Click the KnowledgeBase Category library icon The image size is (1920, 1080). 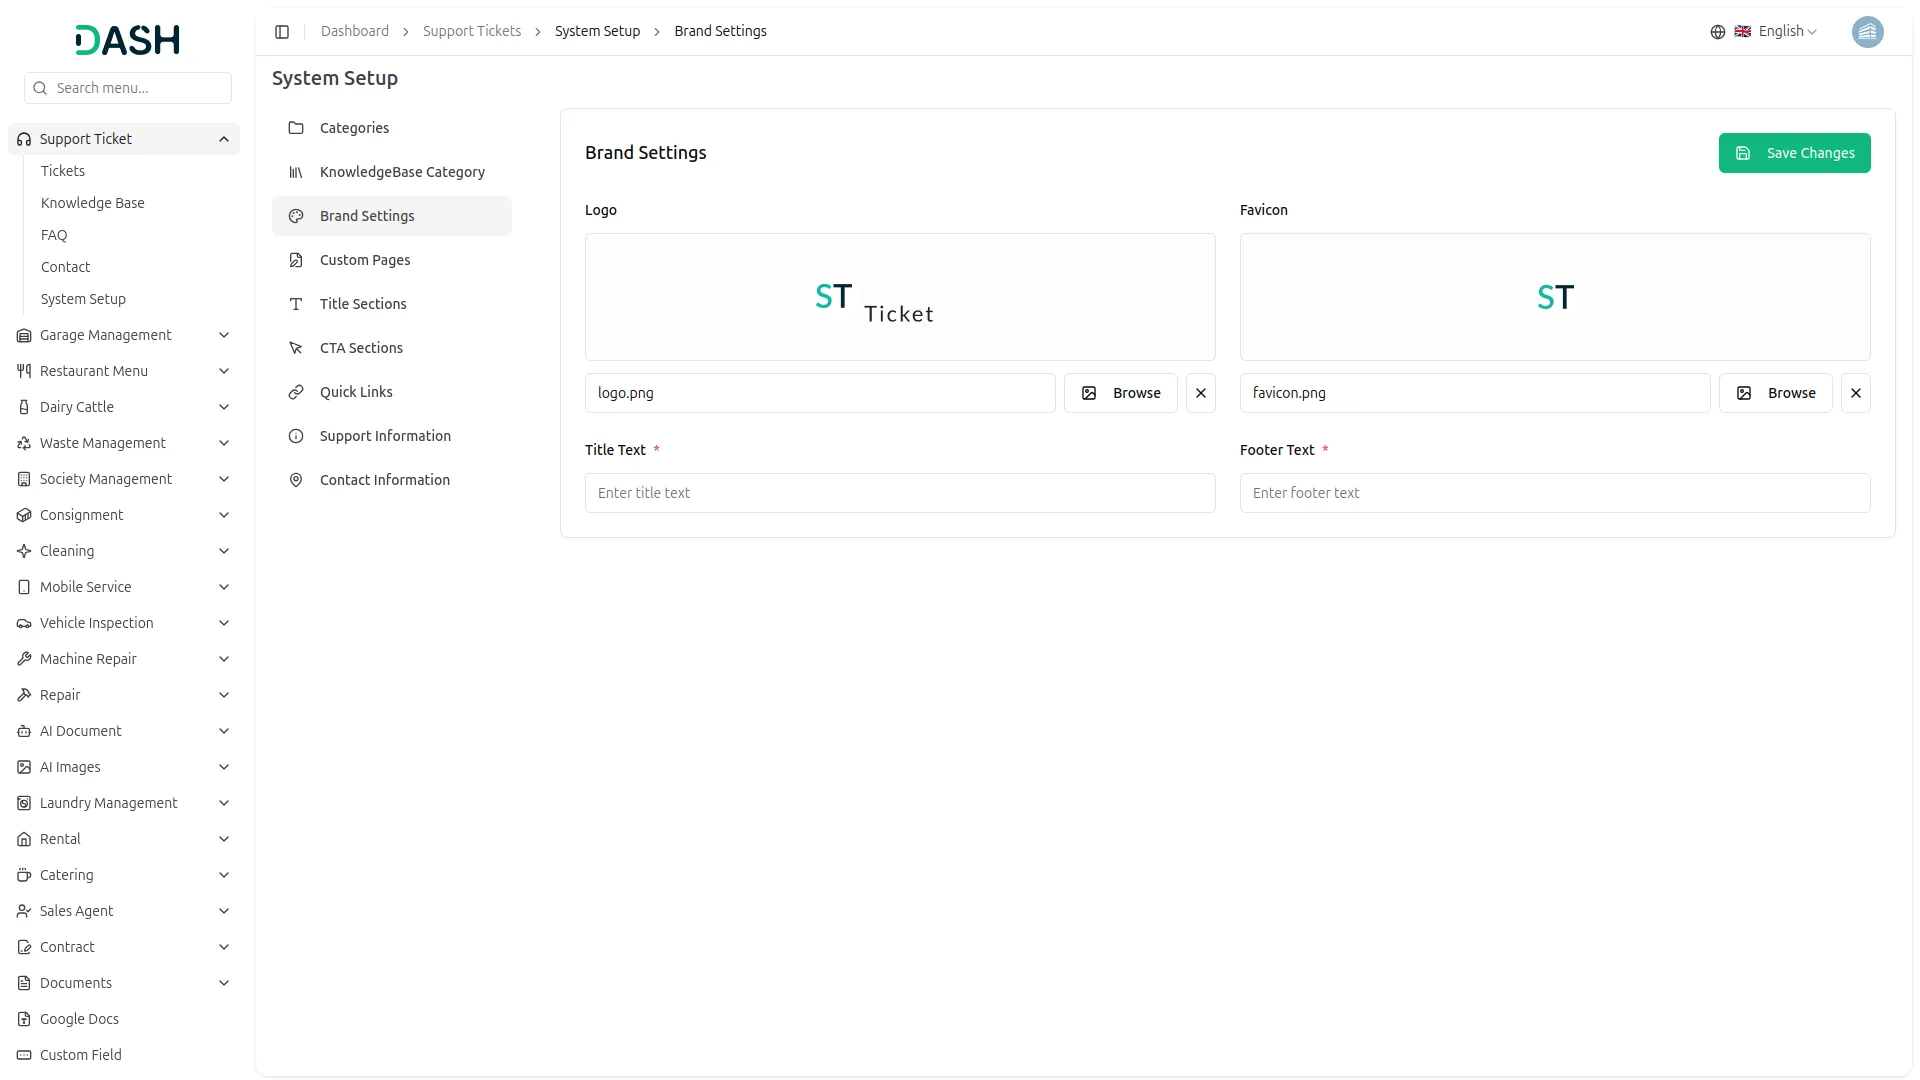[x=296, y=172]
